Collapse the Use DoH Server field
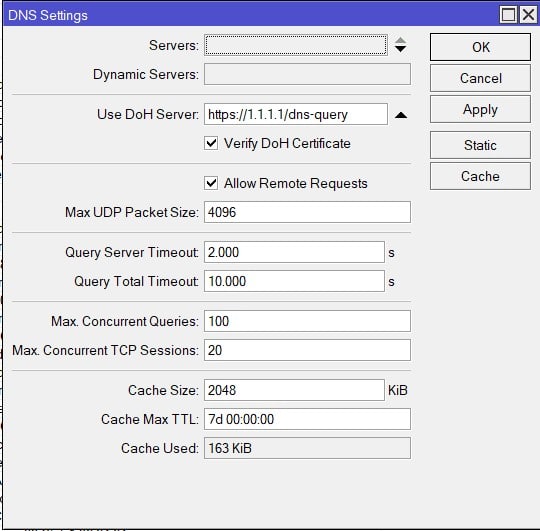 click(x=401, y=115)
